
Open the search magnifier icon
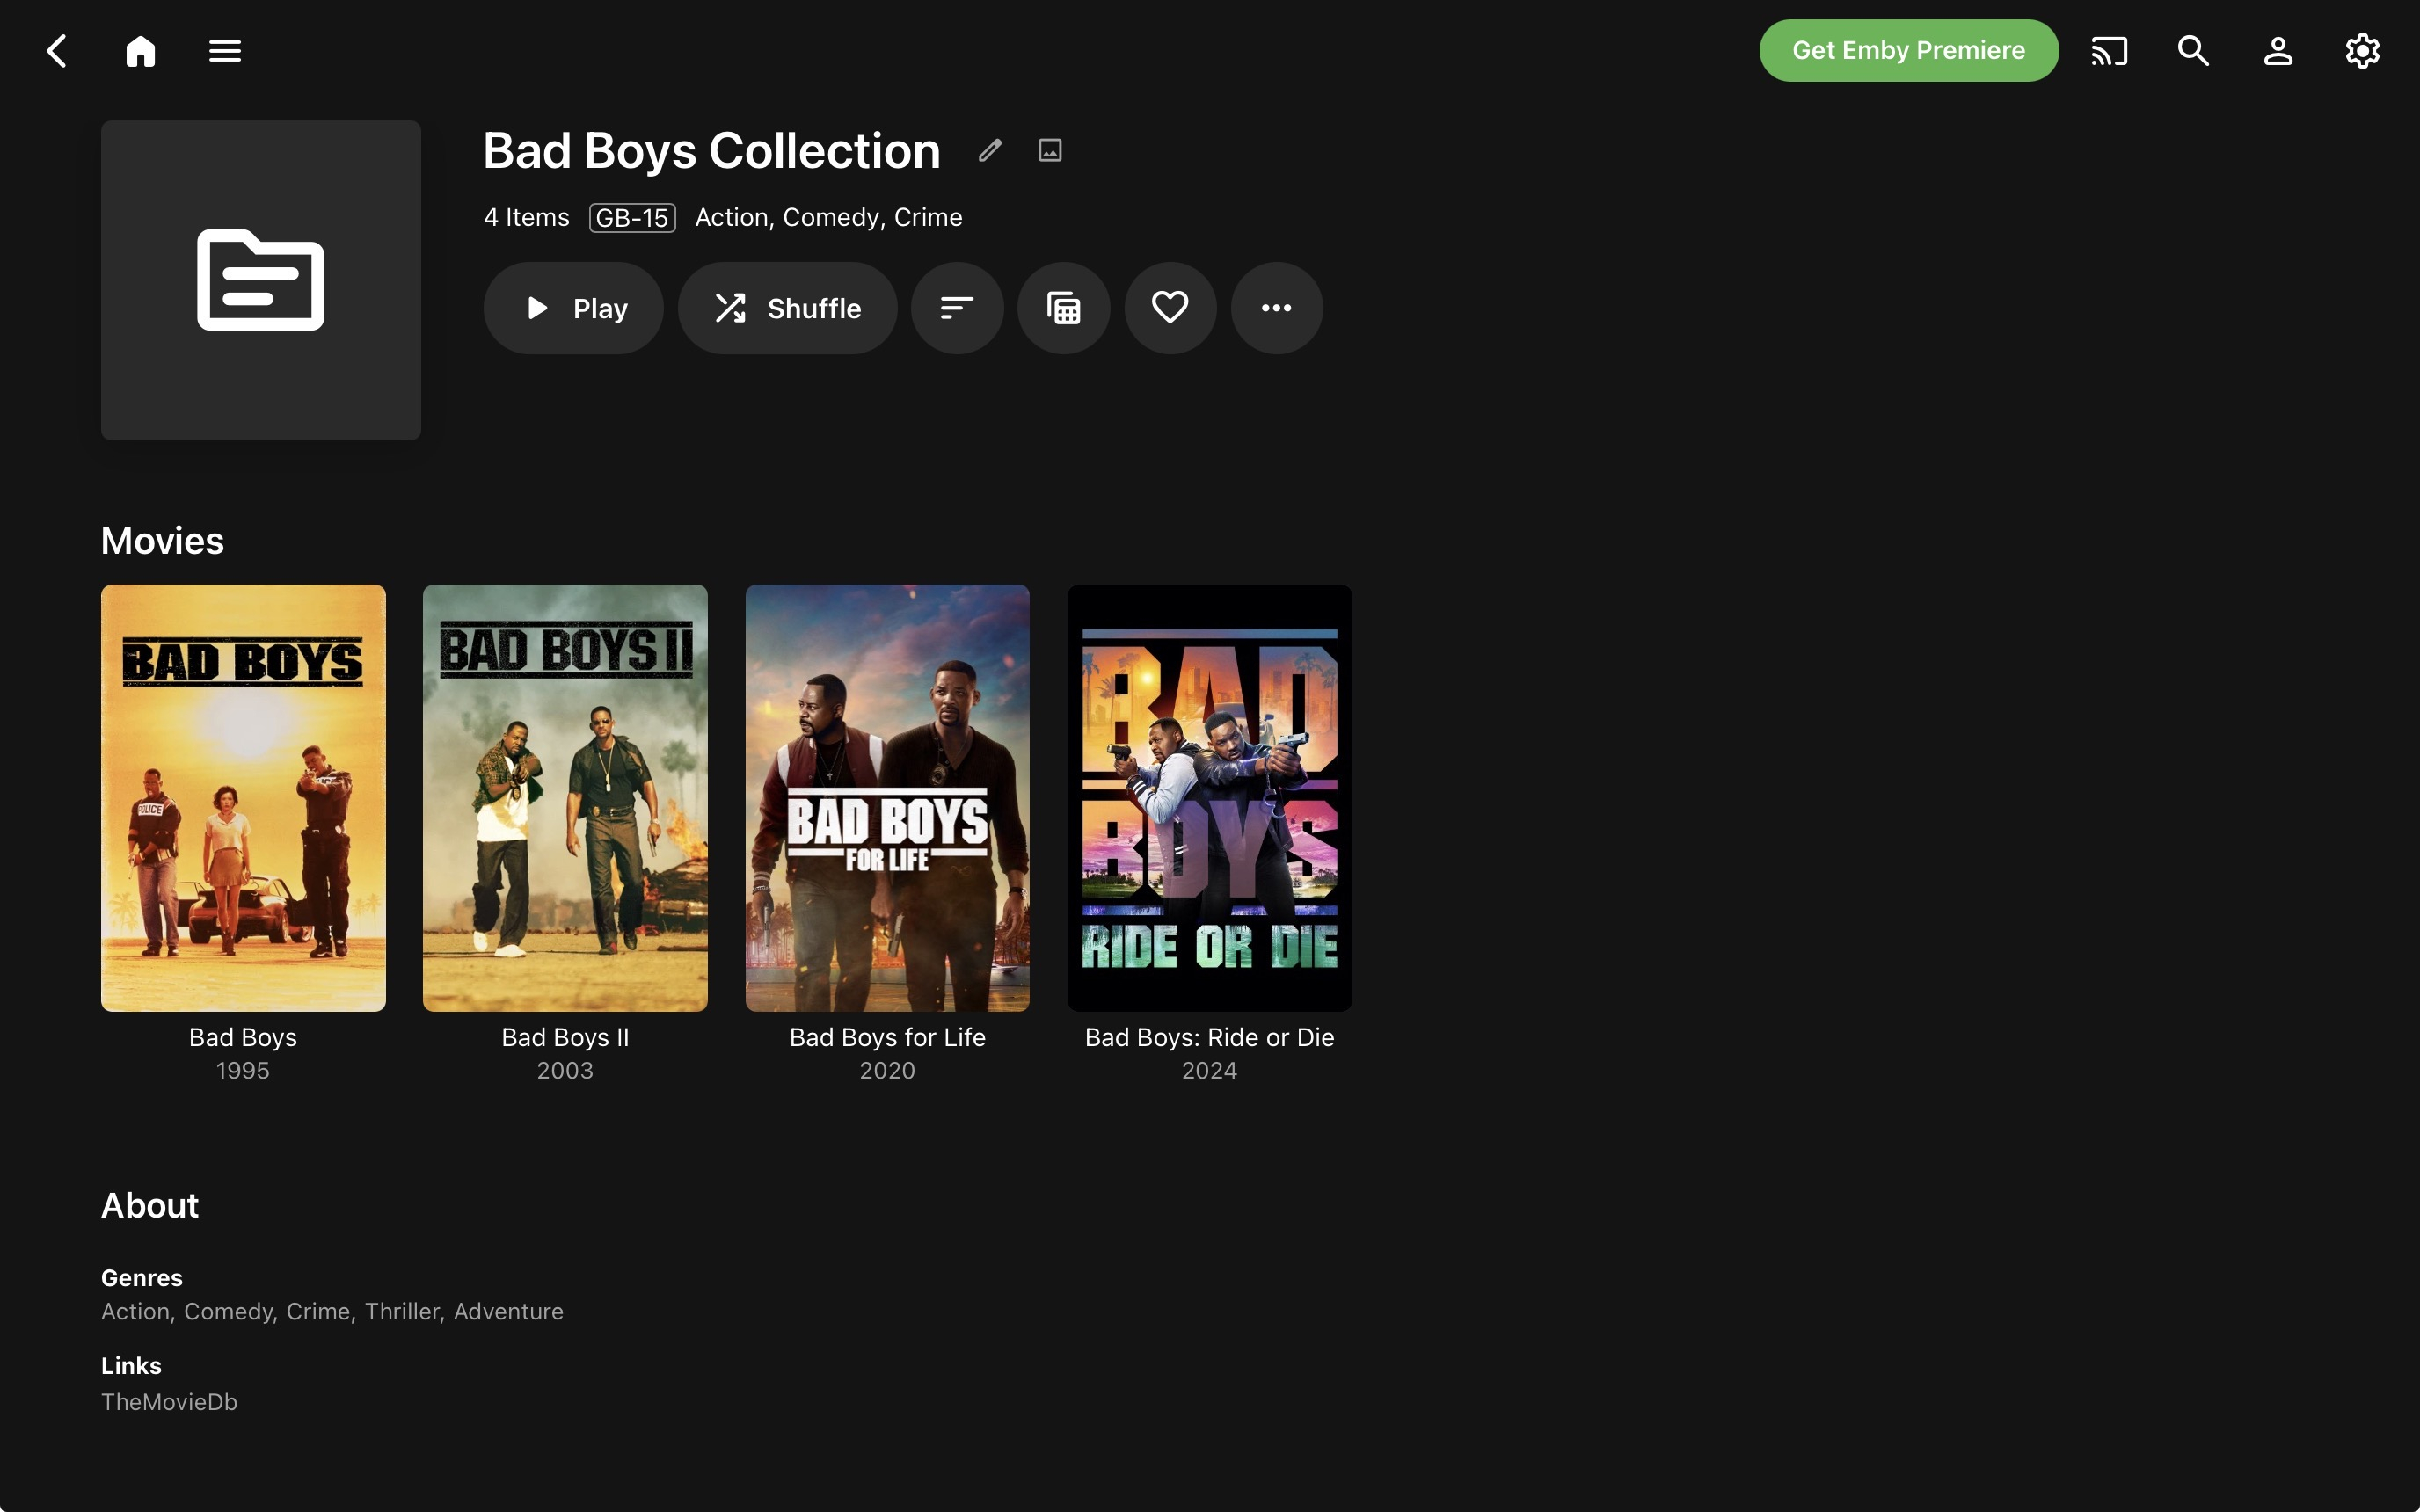click(2193, 51)
